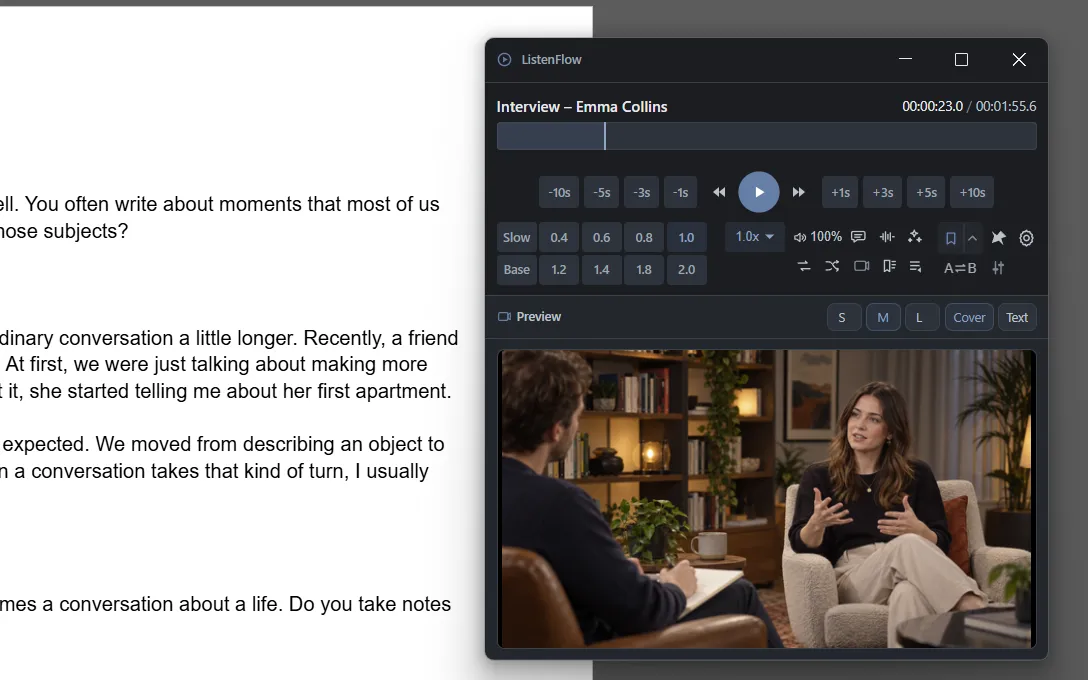Select the S preview size
The image size is (1088, 680).
[844, 317]
